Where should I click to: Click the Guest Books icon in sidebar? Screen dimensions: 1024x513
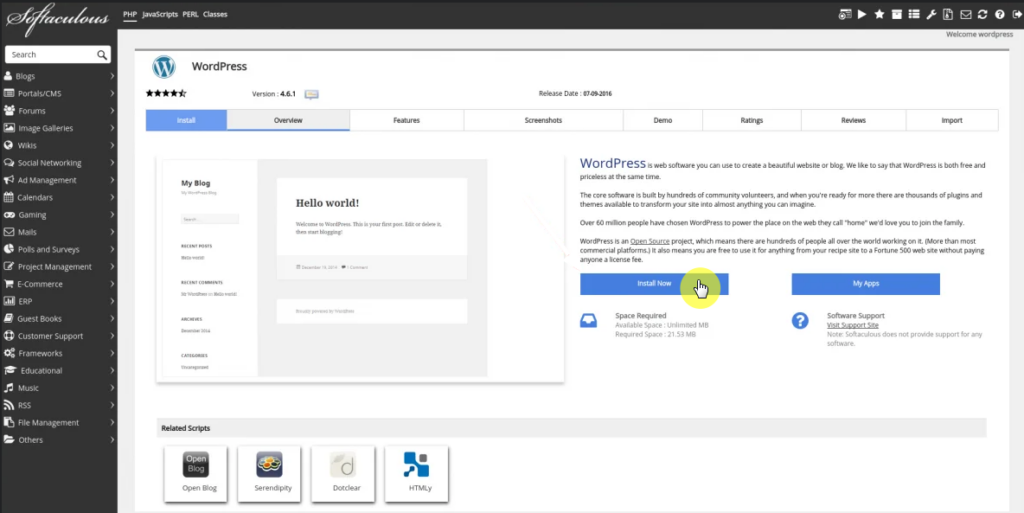pyautogui.click(x=8, y=318)
